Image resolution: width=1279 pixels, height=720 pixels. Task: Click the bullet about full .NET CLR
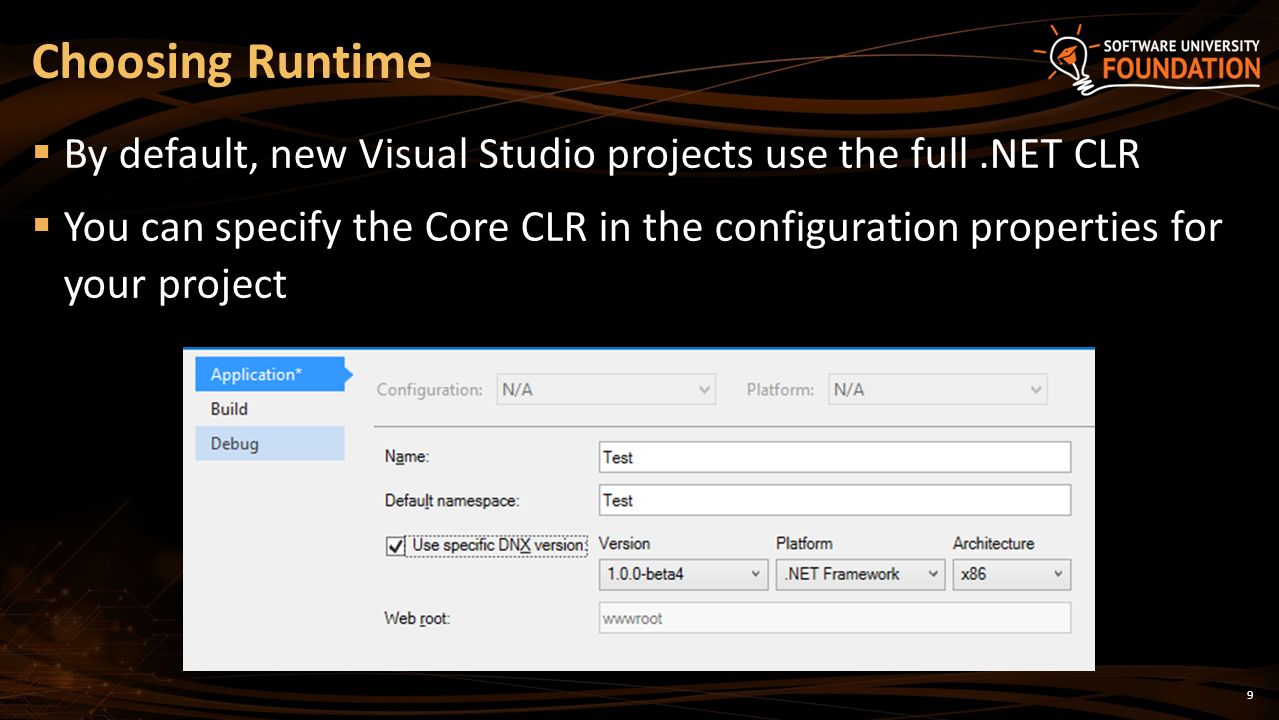pyautogui.click(x=602, y=155)
